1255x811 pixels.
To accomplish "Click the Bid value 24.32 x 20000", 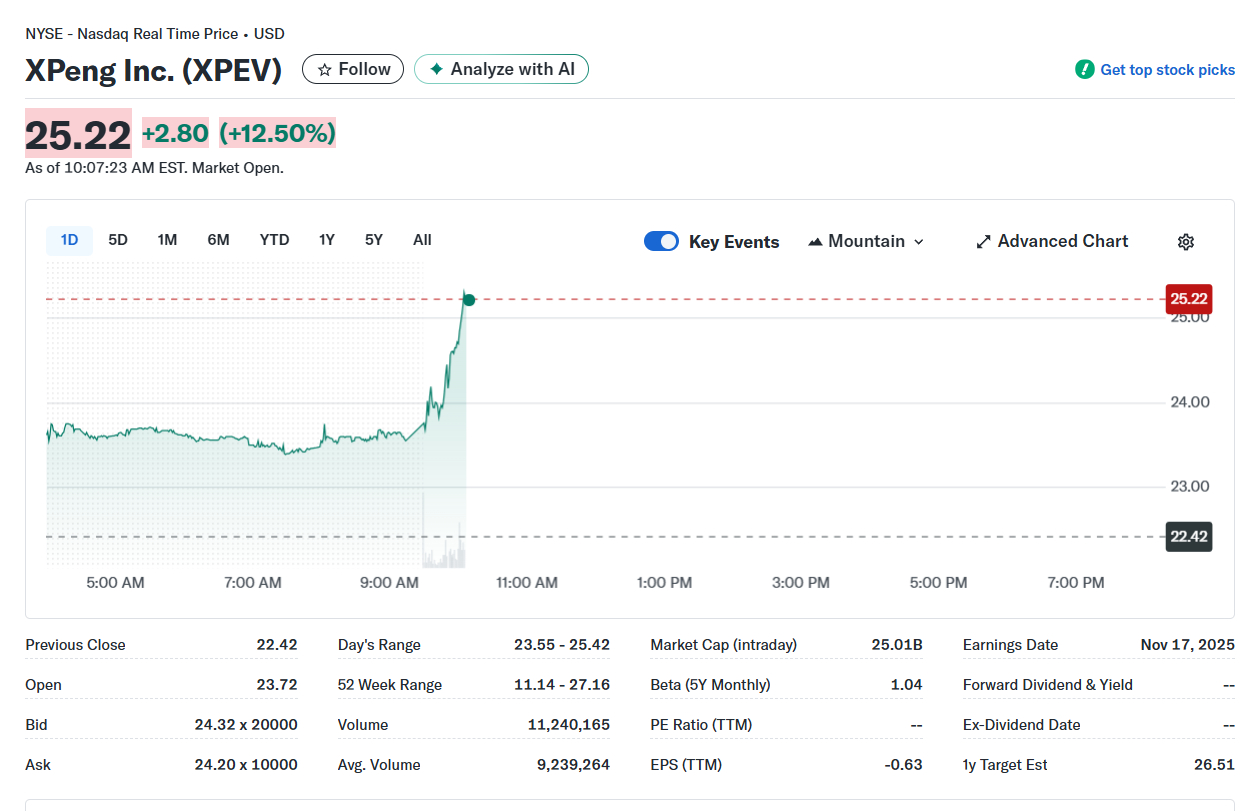I will tap(246, 725).
